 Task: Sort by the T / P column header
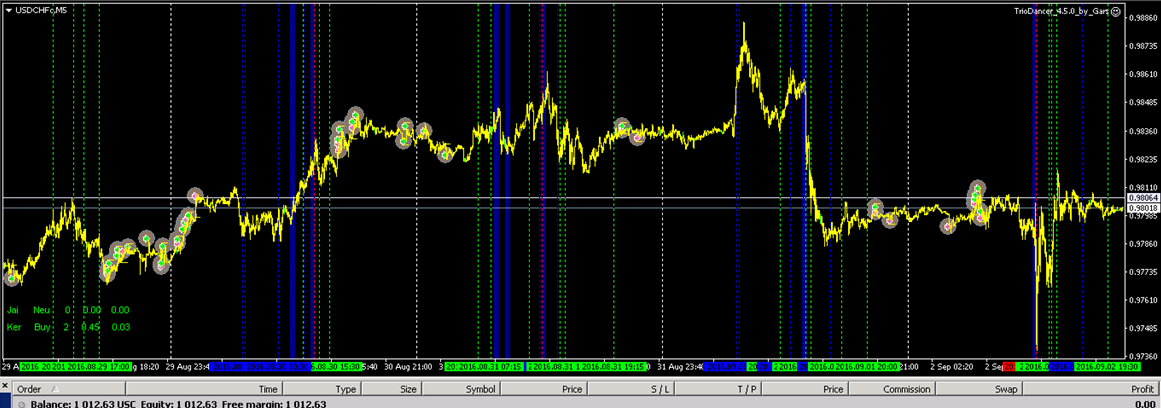pos(718,389)
